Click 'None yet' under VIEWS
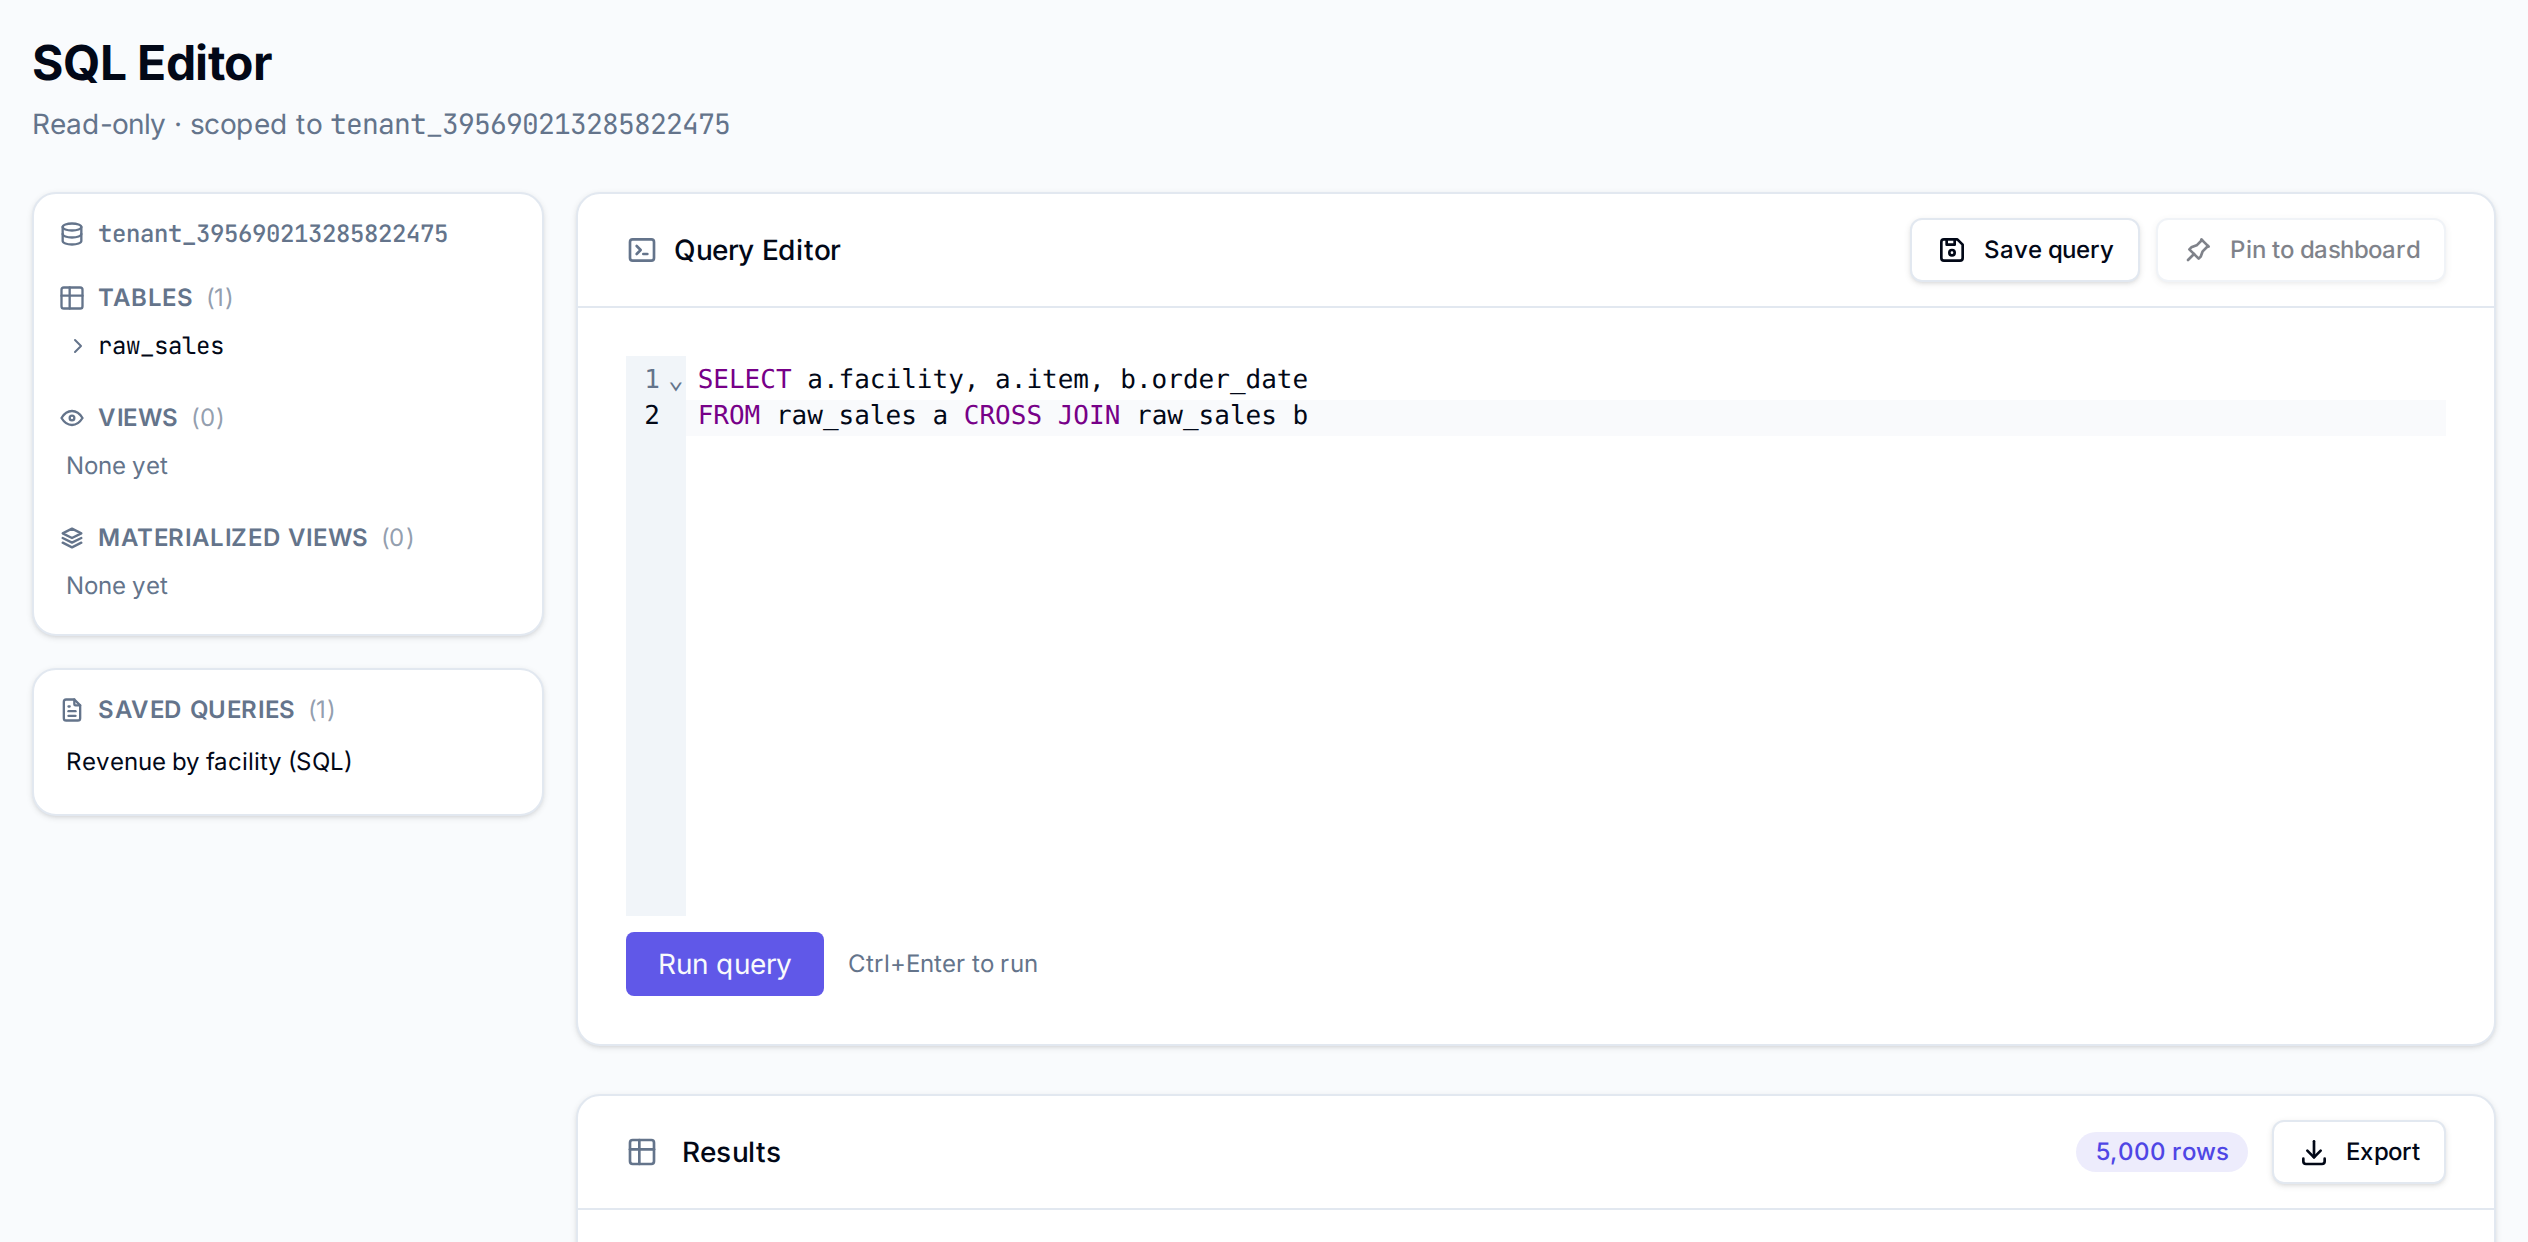Viewport: 2528px width, 1242px height. point(117,466)
